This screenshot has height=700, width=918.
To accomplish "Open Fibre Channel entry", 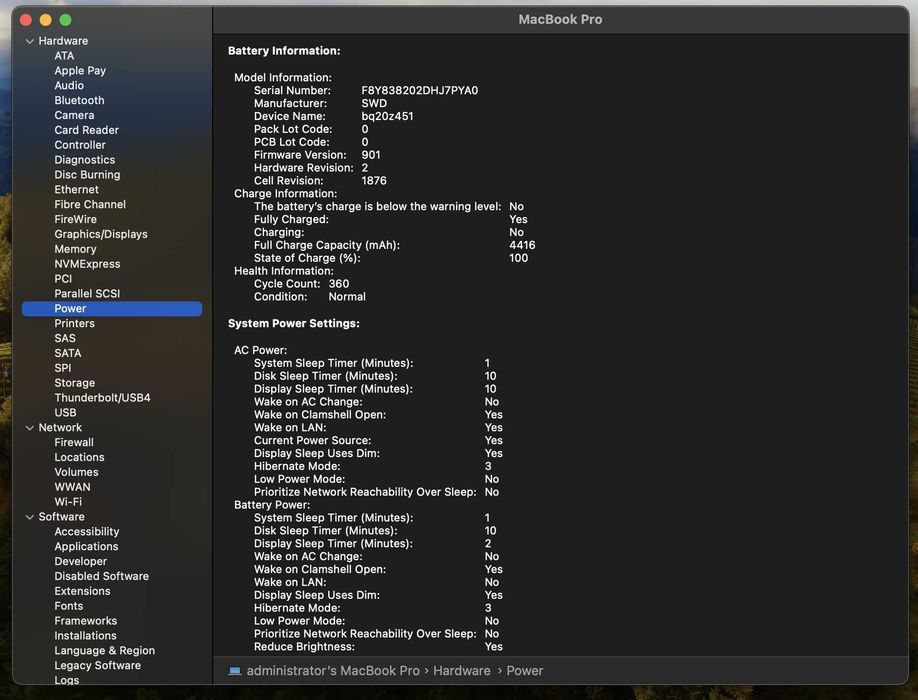I will click(x=90, y=204).
